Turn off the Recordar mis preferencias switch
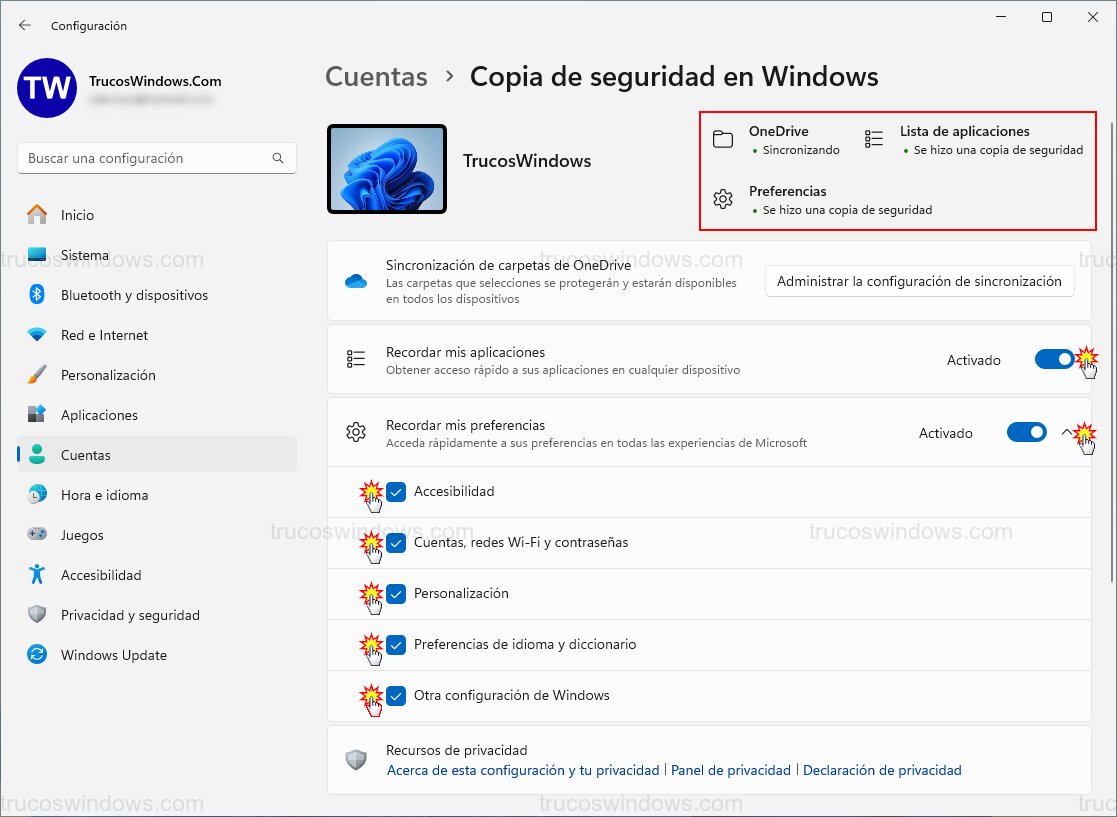The image size is (1117, 817). click(1026, 432)
